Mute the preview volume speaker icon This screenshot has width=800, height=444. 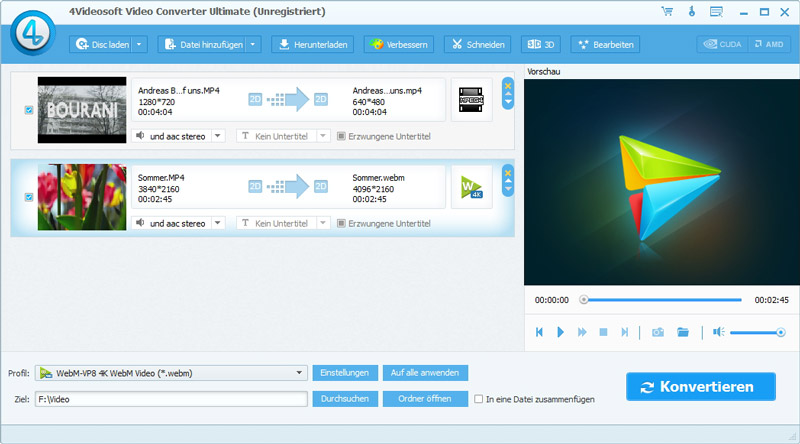(x=719, y=332)
